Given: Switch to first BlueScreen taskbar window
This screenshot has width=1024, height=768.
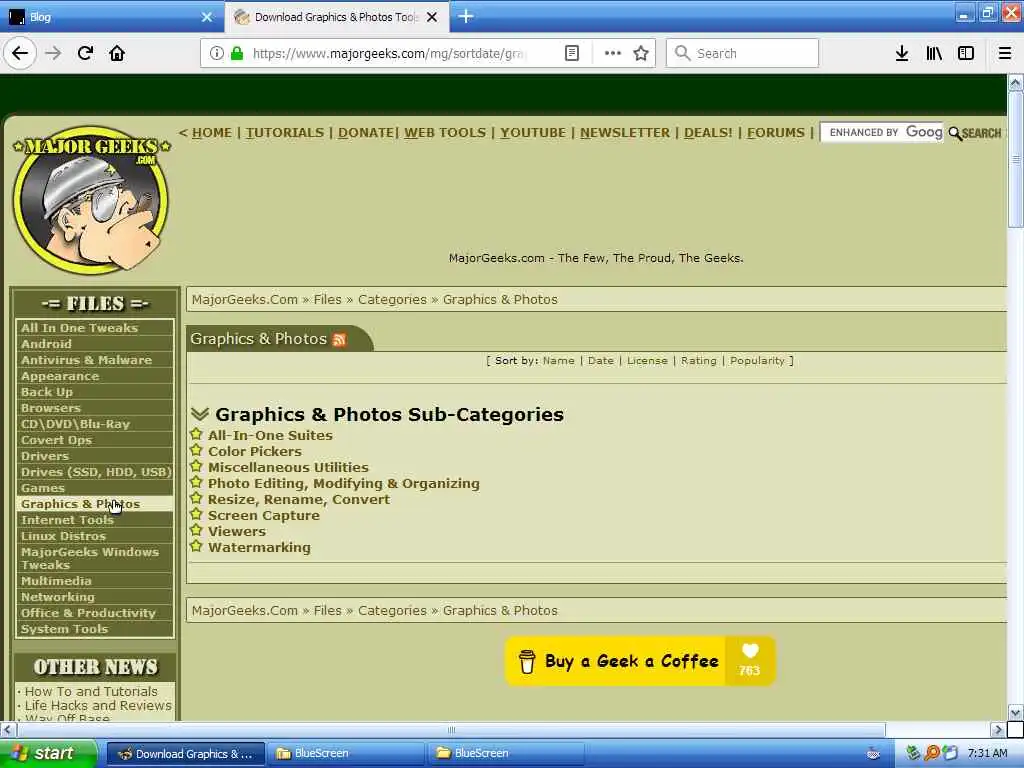Looking at the screenshot, I should pyautogui.click(x=346, y=753).
